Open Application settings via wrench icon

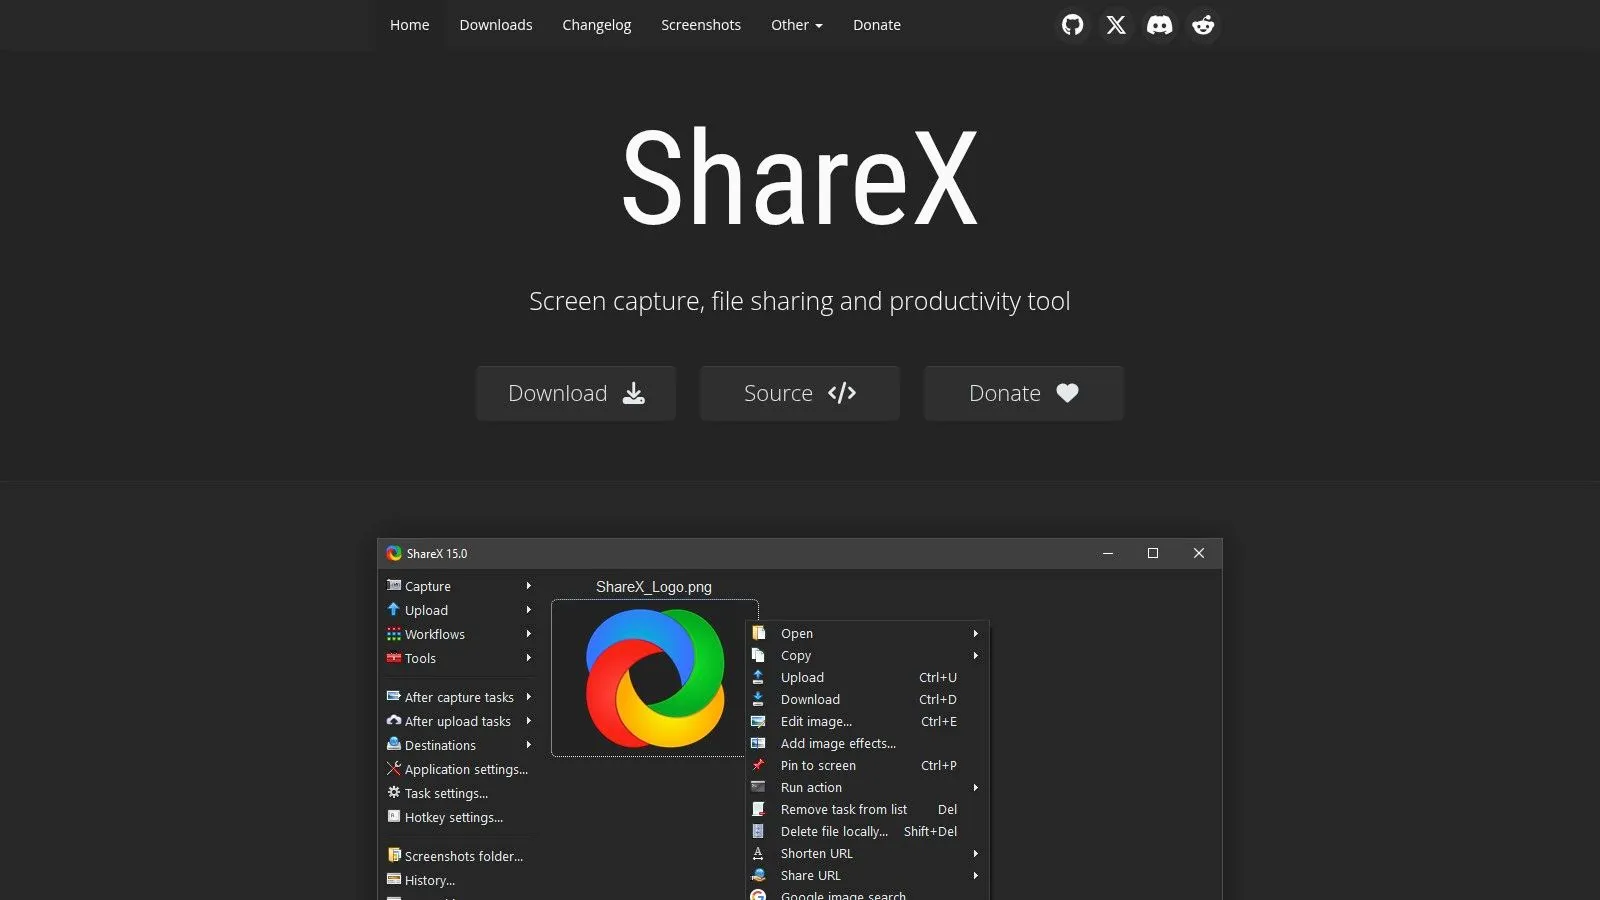coord(394,769)
